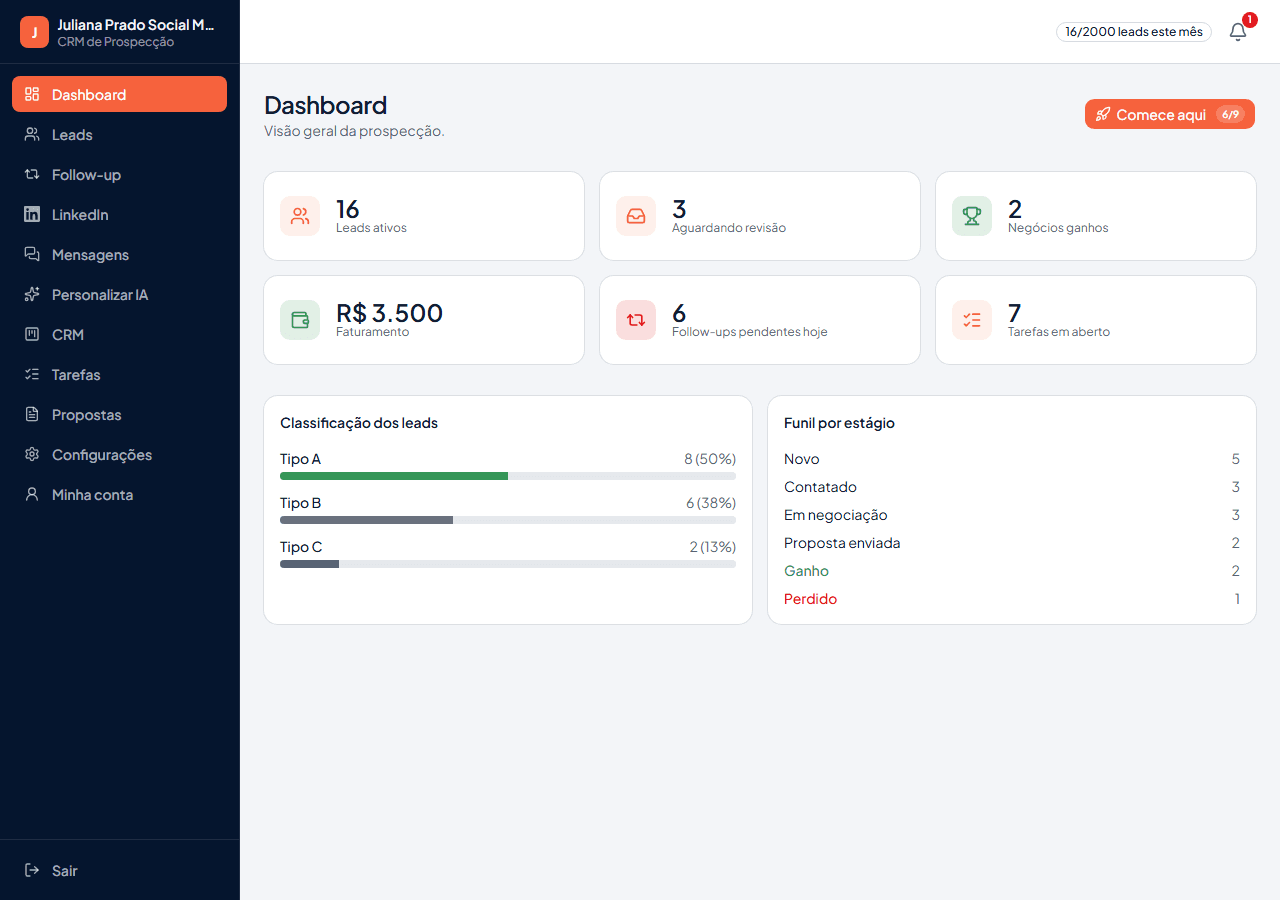Click the Leads ativos people icon
1280x900 pixels.
coord(300,216)
